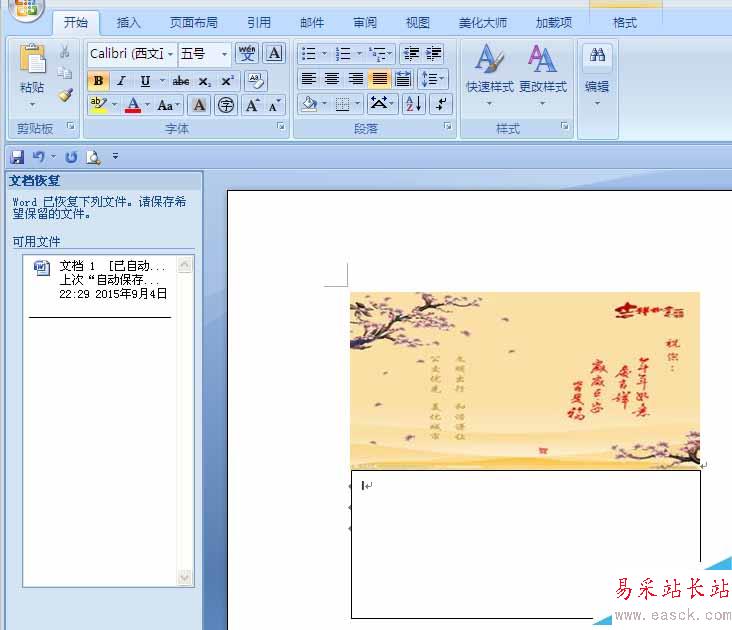Apply red font color
Screen dimensions: 732x630
[x=133, y=105]
